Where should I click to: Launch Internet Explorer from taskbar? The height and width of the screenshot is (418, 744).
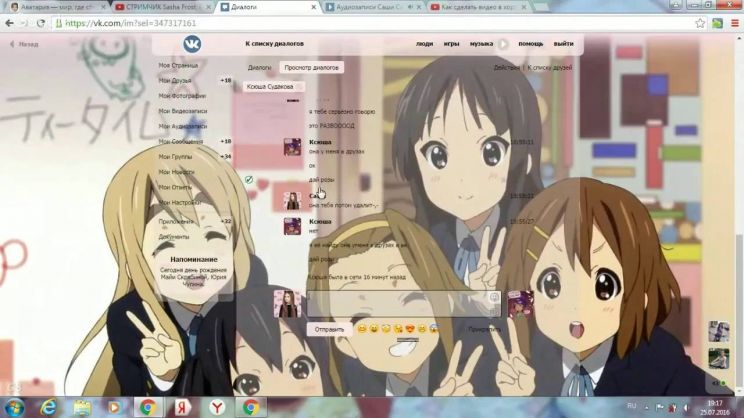pos(48,408)
